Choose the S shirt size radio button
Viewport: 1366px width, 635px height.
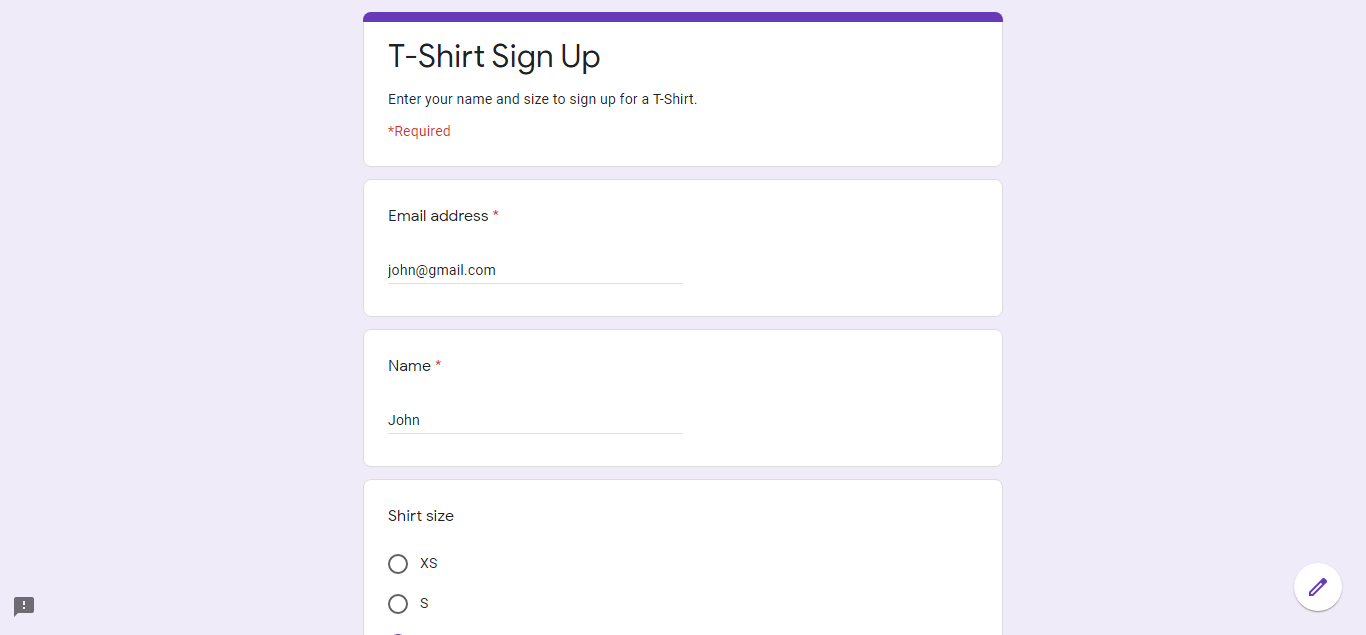tap(398, 604)
